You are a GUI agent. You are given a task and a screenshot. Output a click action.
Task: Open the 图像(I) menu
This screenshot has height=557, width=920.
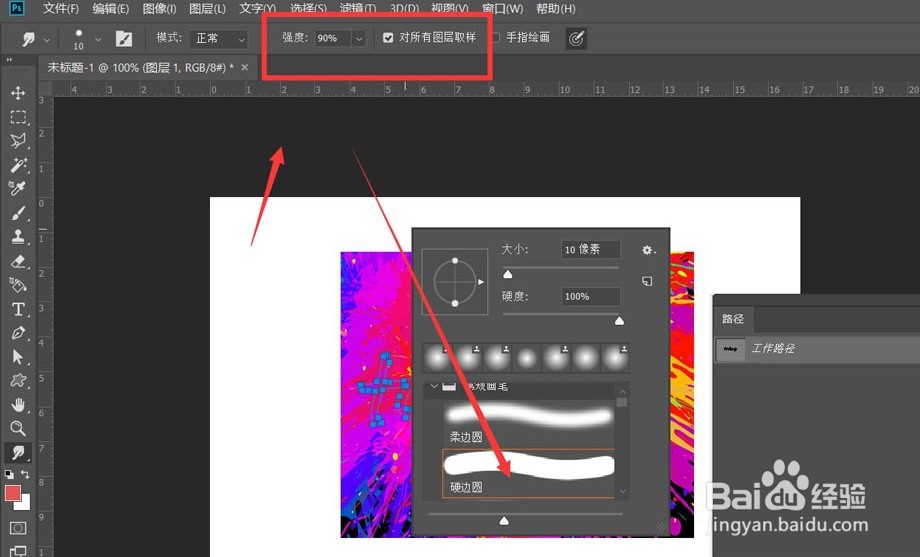[x=159, y=9]
